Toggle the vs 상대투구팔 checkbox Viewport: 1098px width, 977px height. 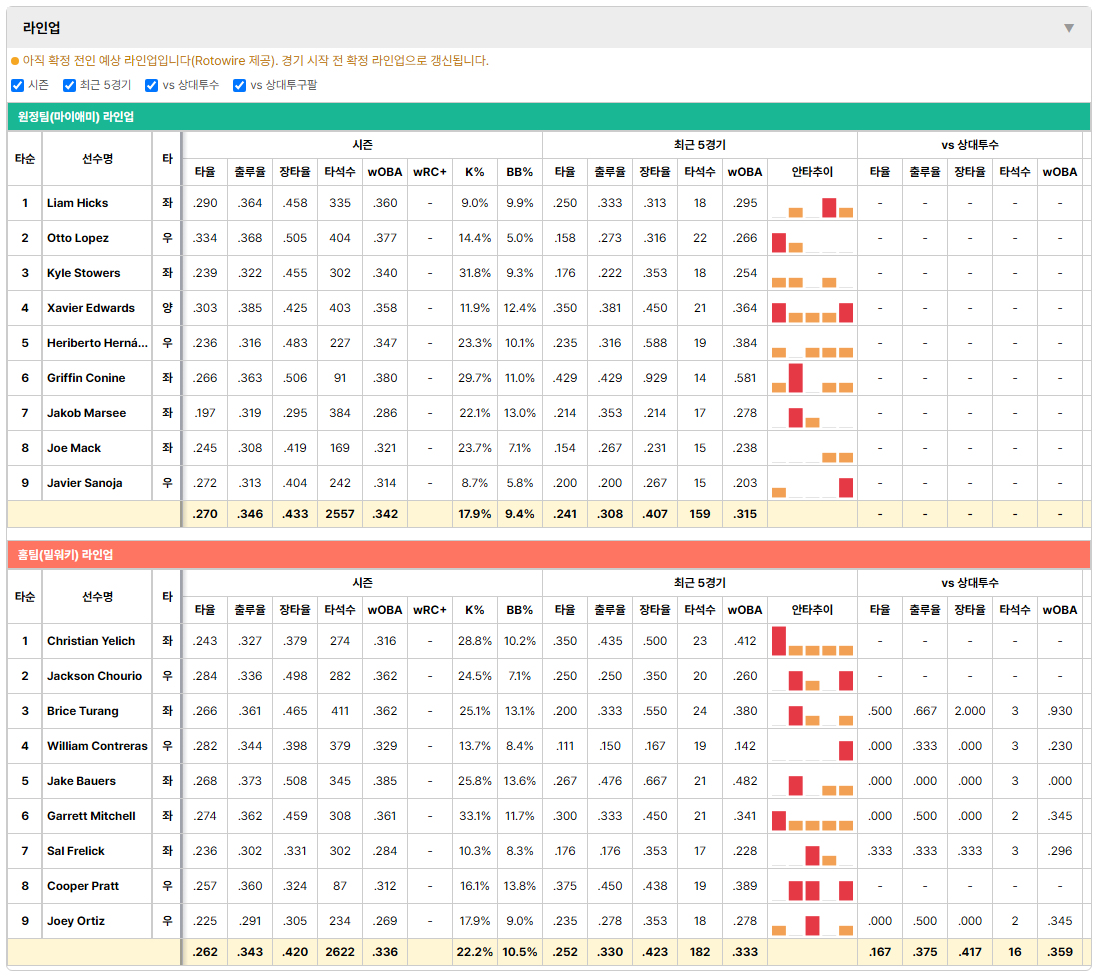pos(239,85)
